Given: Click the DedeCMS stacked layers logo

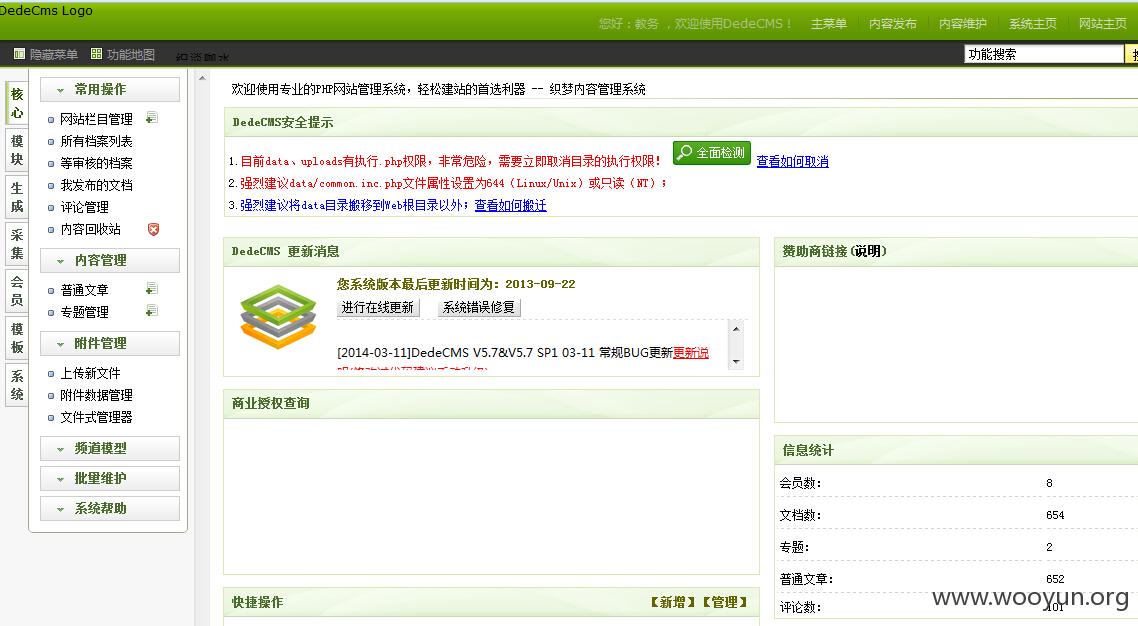Looking at the screenshot, I should click(x=279, y=316).
